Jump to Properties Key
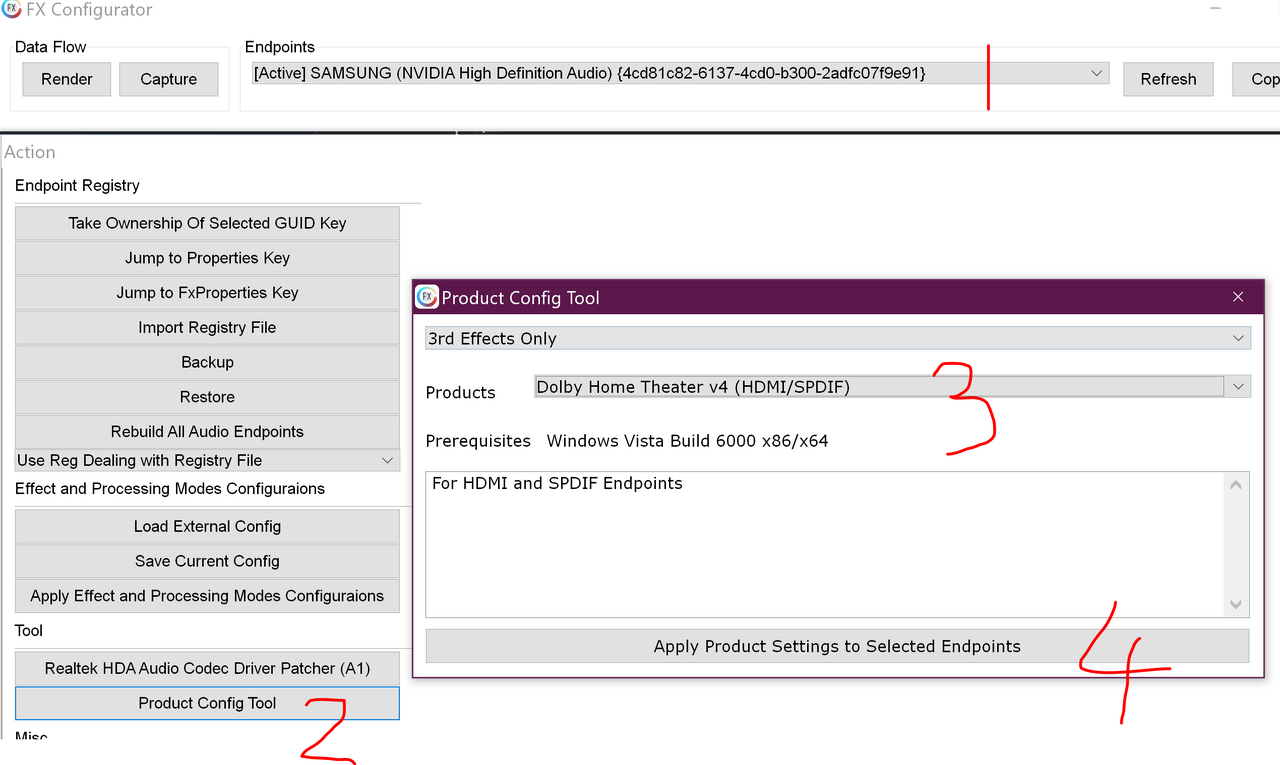 pos(207,257)
